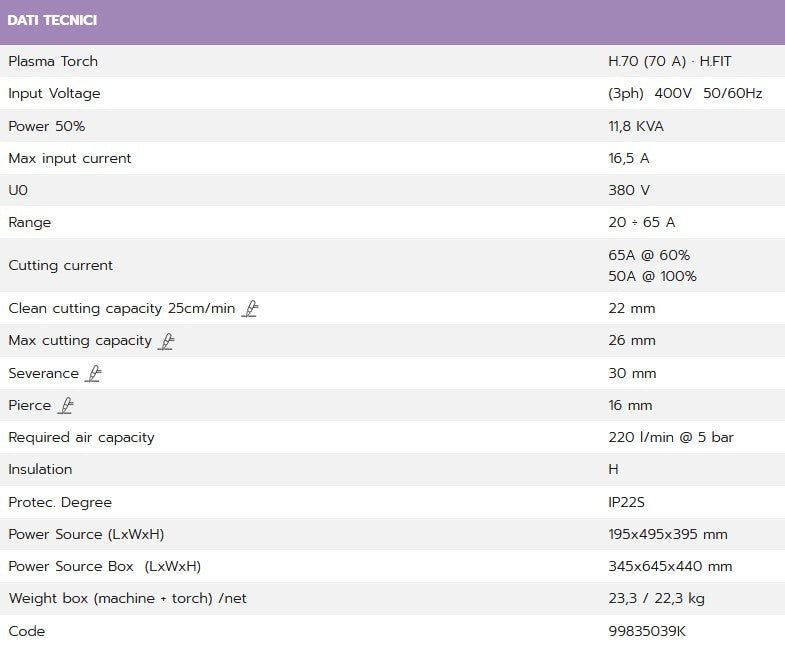This screenshot has height=646, width=785.
Task: Select the 65A @ 60% cutting current line
Action: tap(649, 255)
